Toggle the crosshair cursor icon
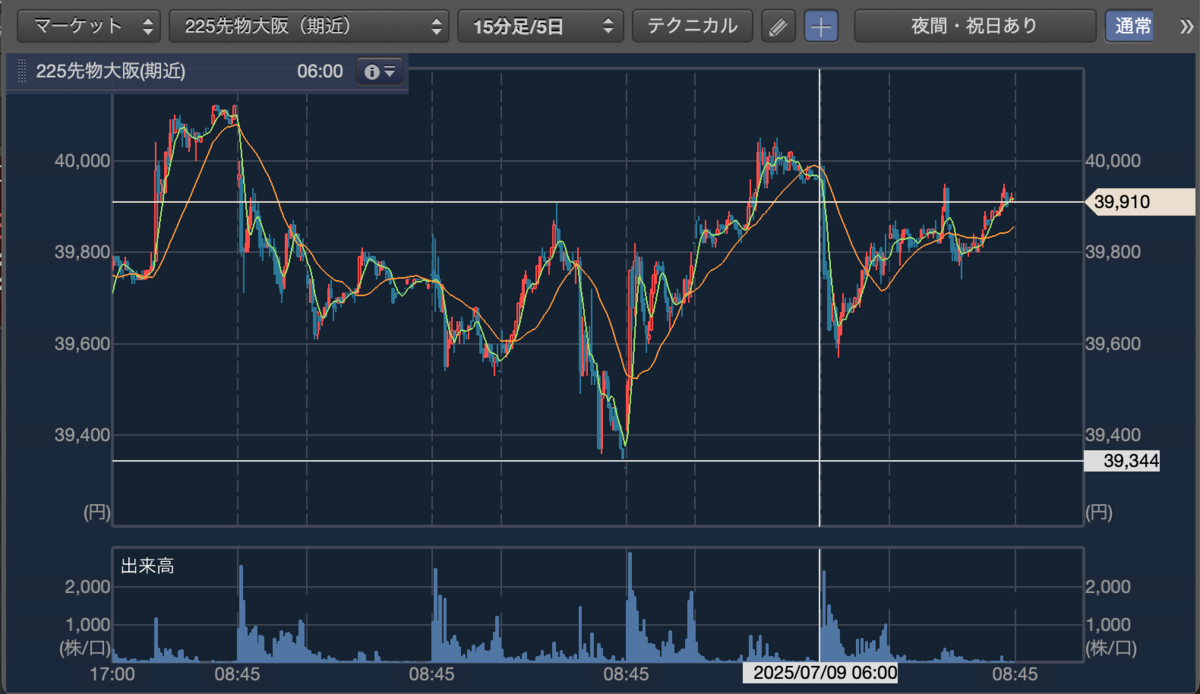The image size is (1200, 694). [822, 26]
